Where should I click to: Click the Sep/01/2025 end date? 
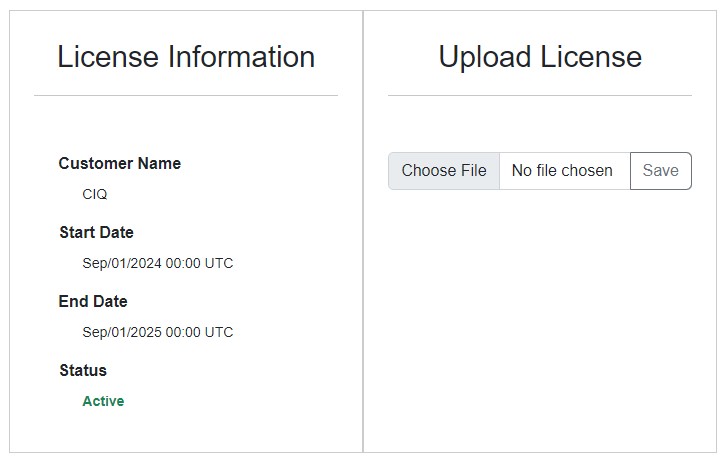[120, 332]
